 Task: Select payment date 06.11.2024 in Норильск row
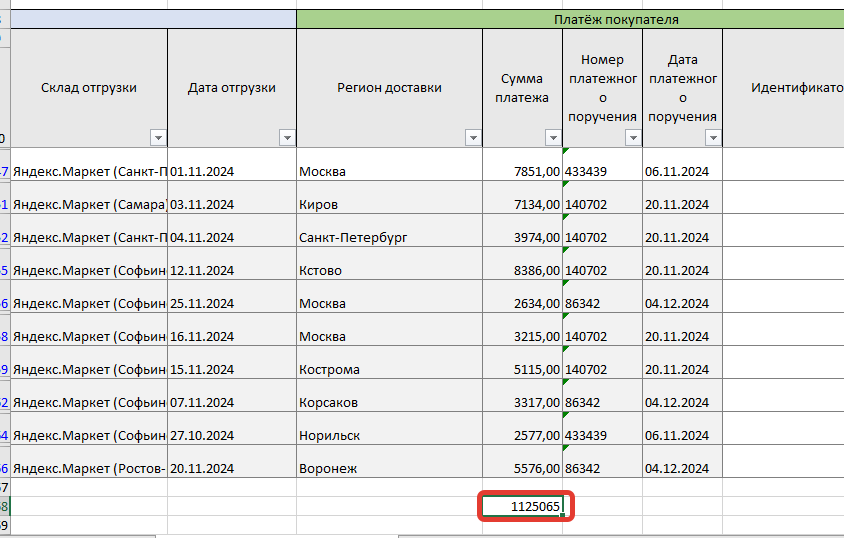click(682, 428)
